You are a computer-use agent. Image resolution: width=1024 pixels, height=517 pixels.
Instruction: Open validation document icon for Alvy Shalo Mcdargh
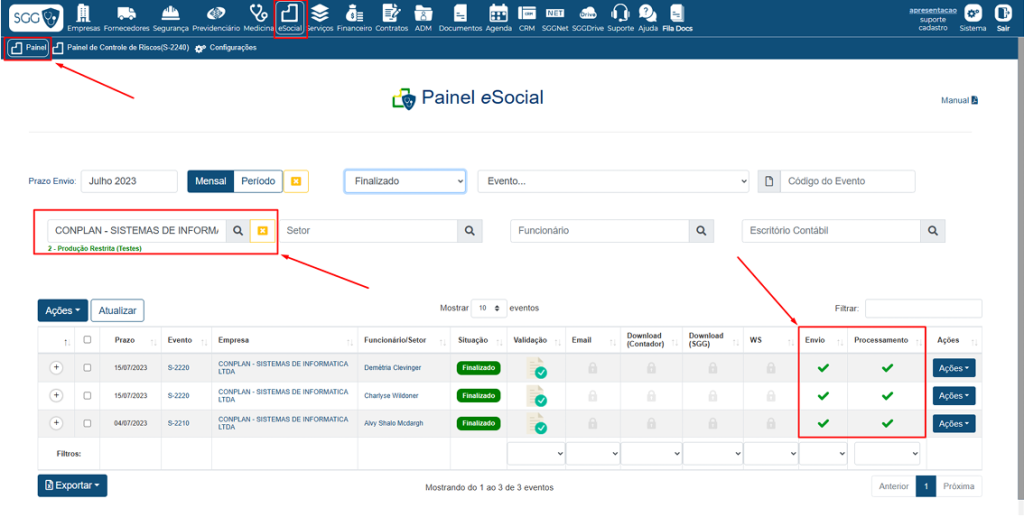click(x=537, y=423)
